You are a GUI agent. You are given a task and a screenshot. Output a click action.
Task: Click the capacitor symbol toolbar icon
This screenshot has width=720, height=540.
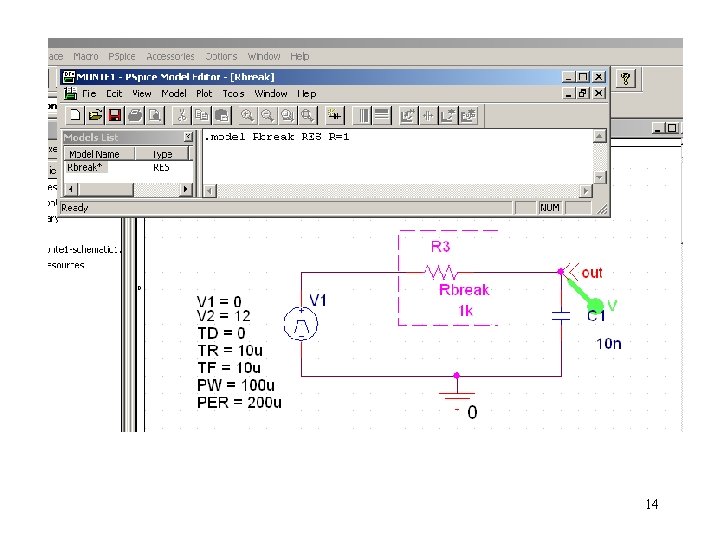tap(428, 115)
